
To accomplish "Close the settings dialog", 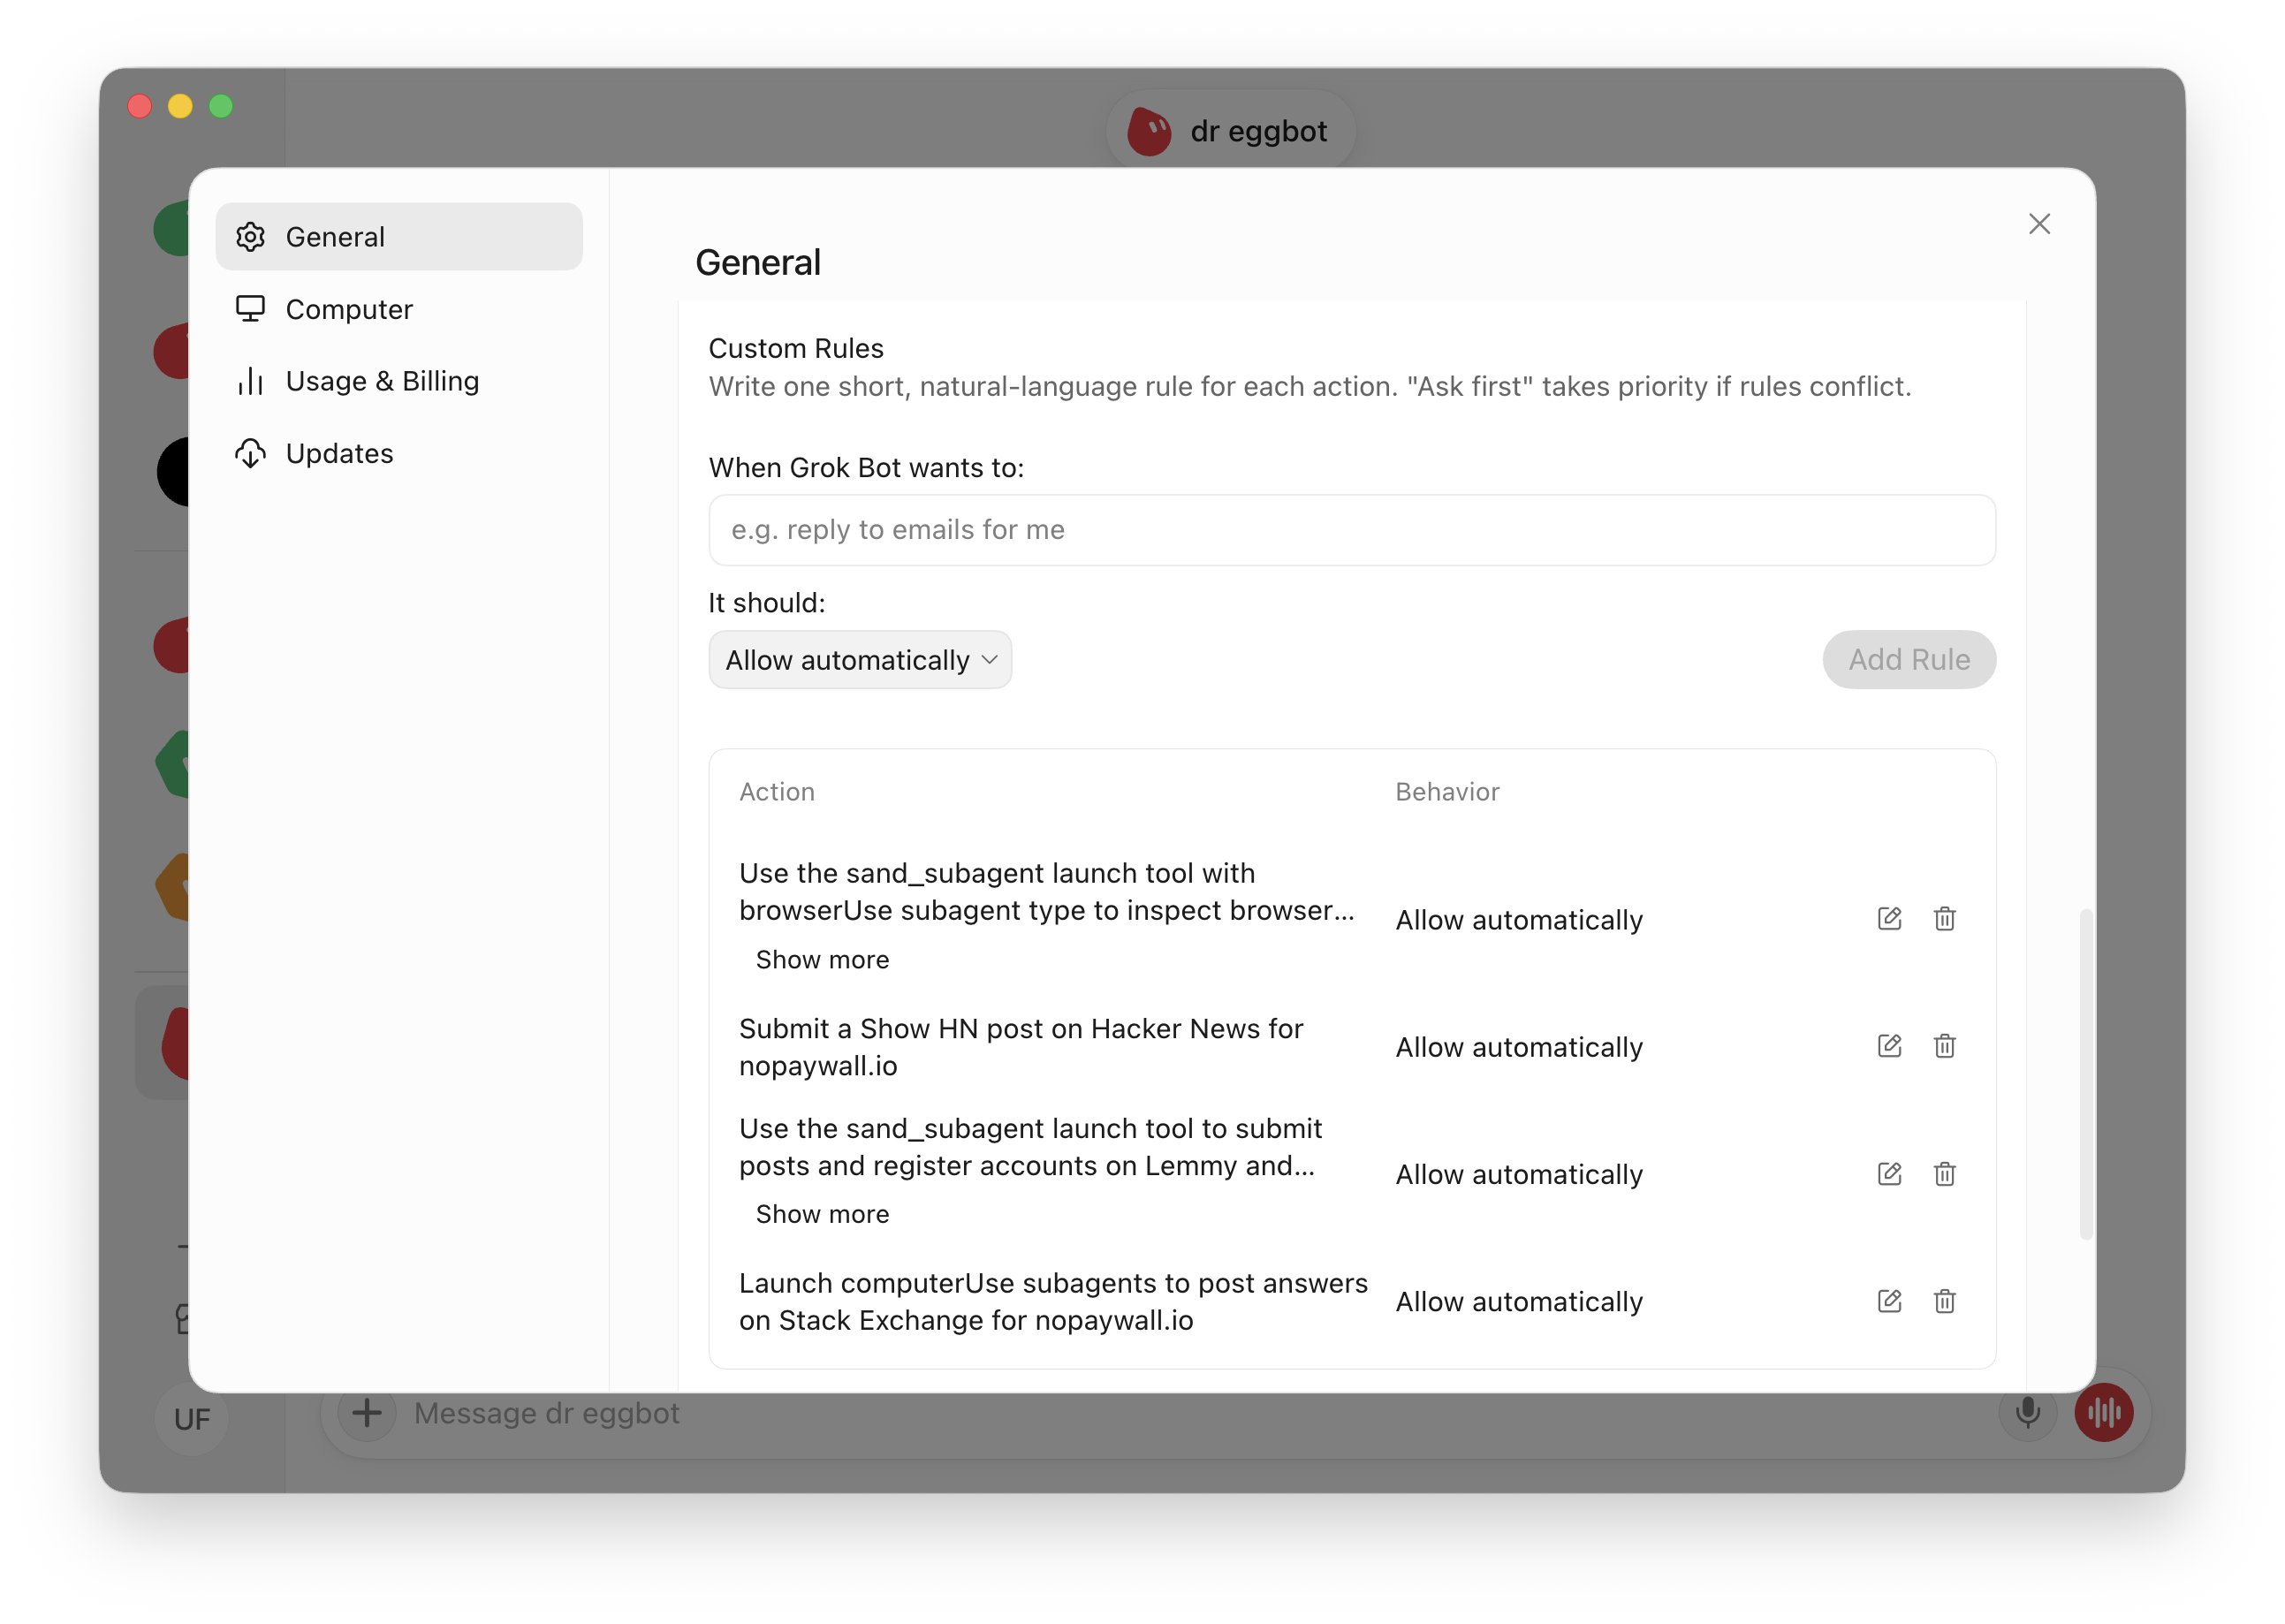I will coord(2039,224).
